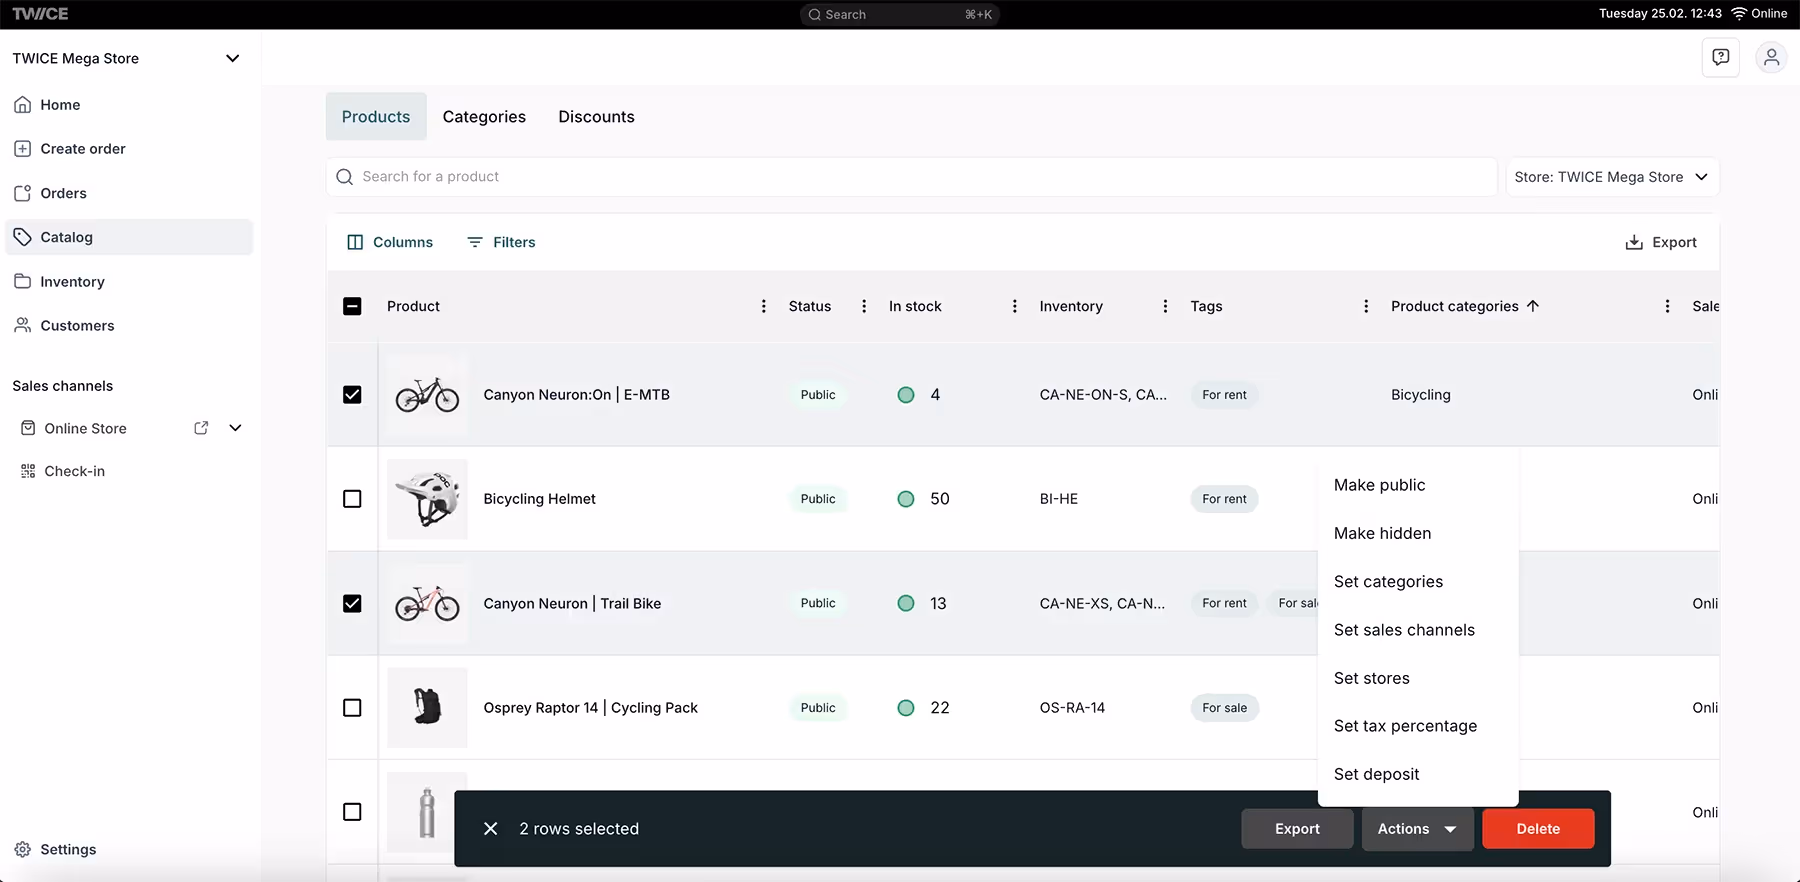1800x882 pixels.
Task: Open Online Store external link icon
Action: tap(201, 428)
